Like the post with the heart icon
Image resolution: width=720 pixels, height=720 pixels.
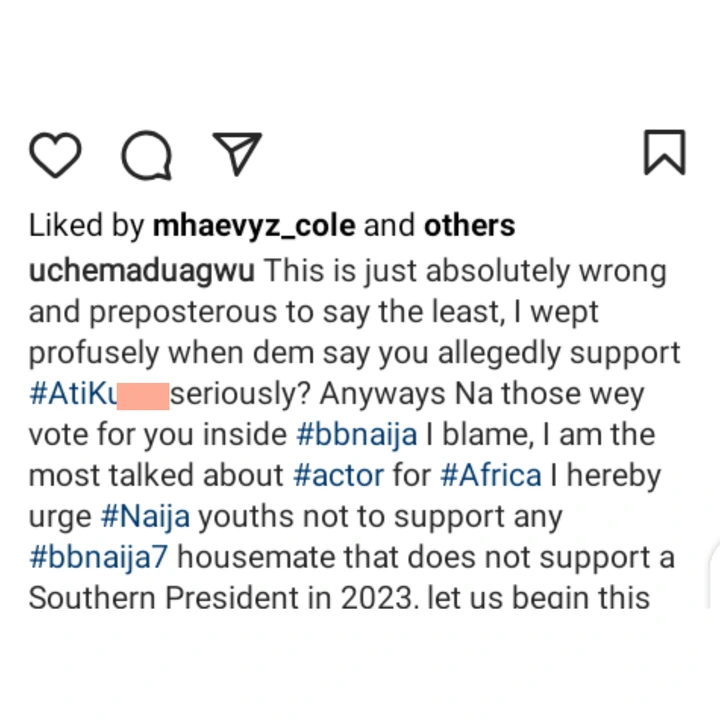pos(55,155)
